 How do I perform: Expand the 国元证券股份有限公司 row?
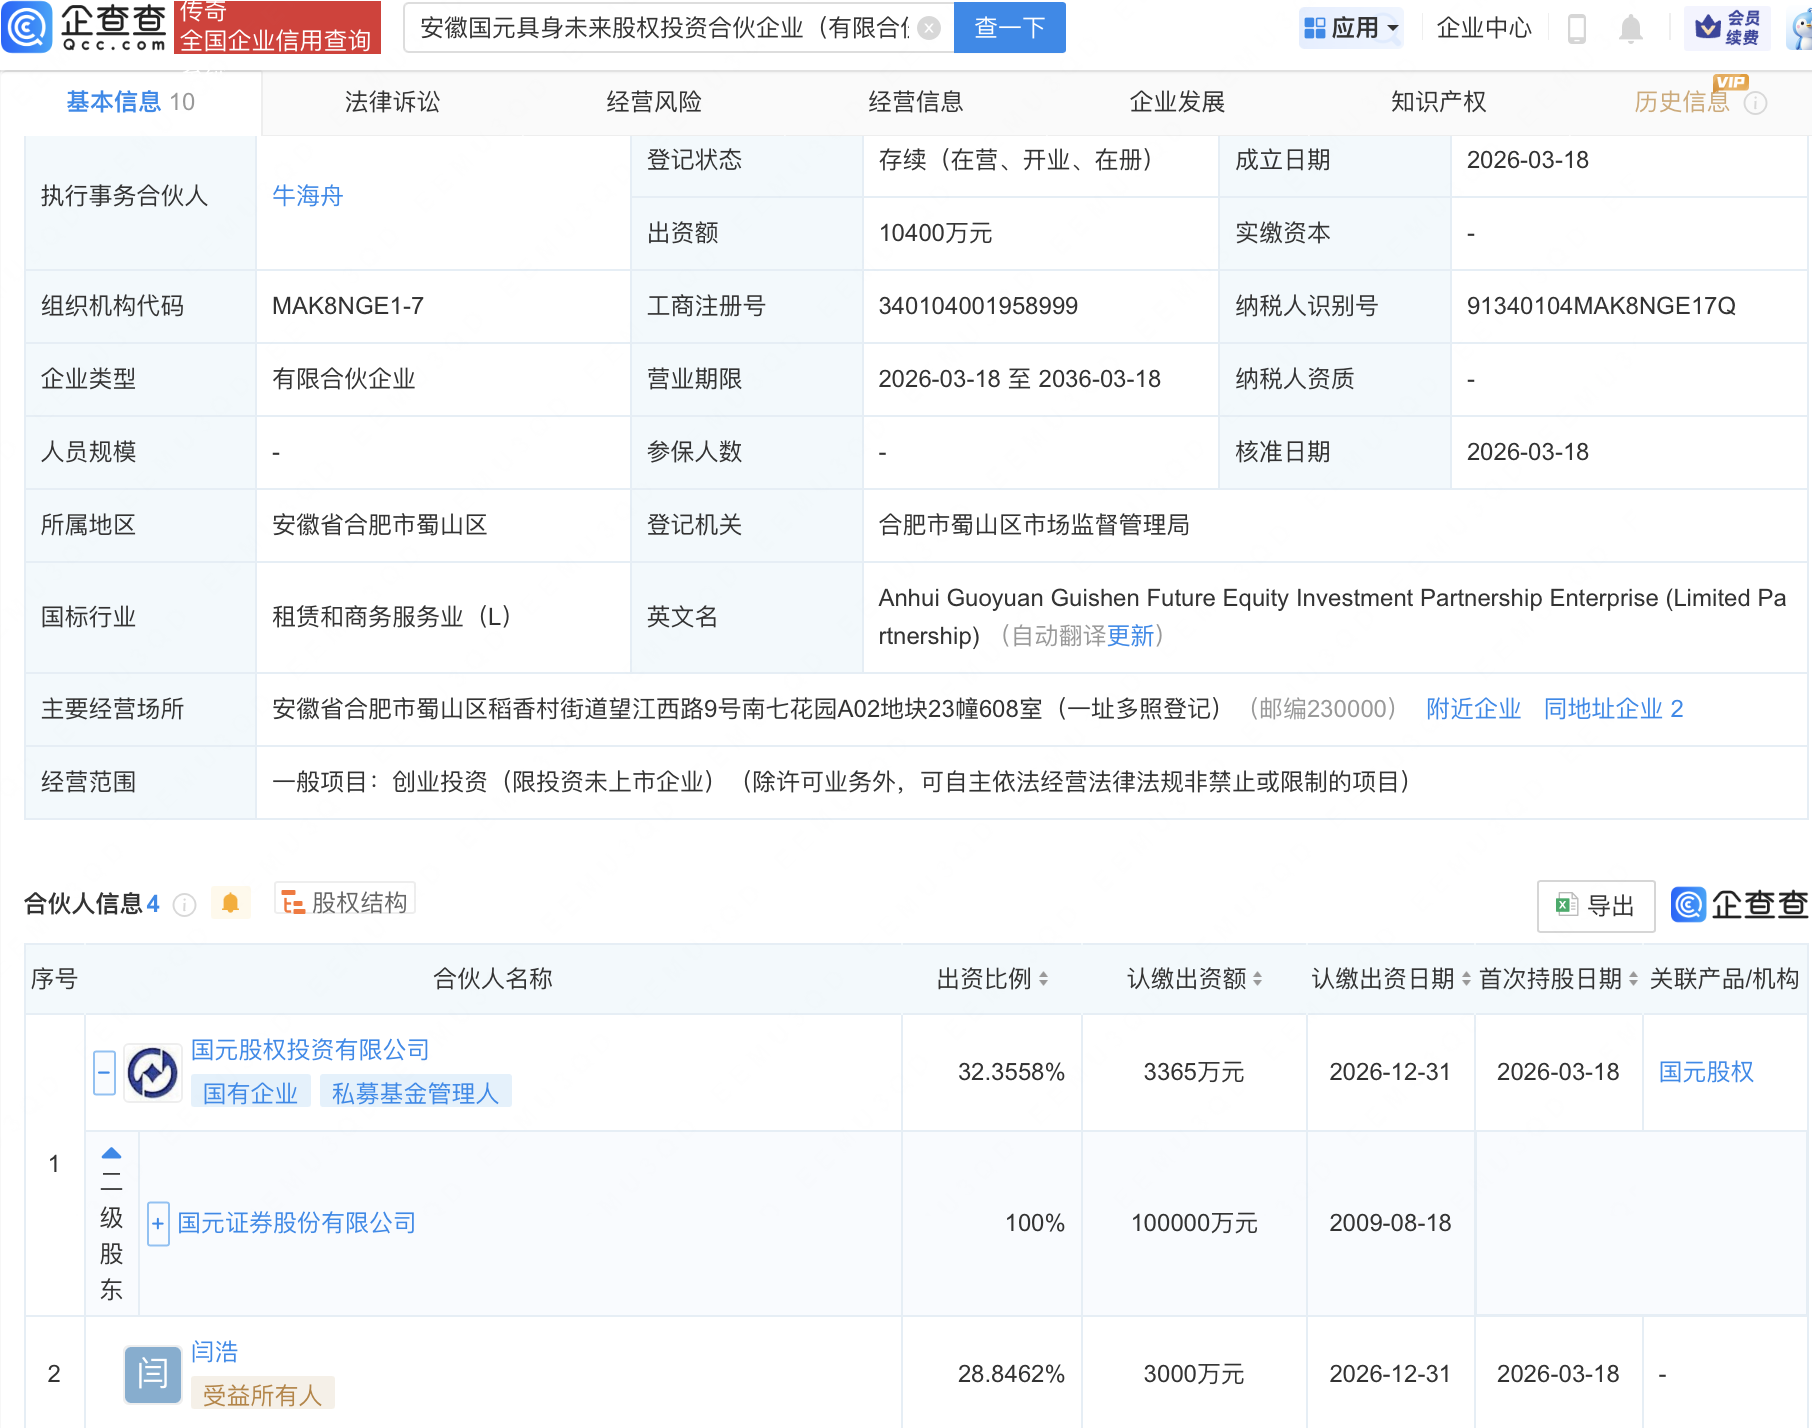point(158,1224)
